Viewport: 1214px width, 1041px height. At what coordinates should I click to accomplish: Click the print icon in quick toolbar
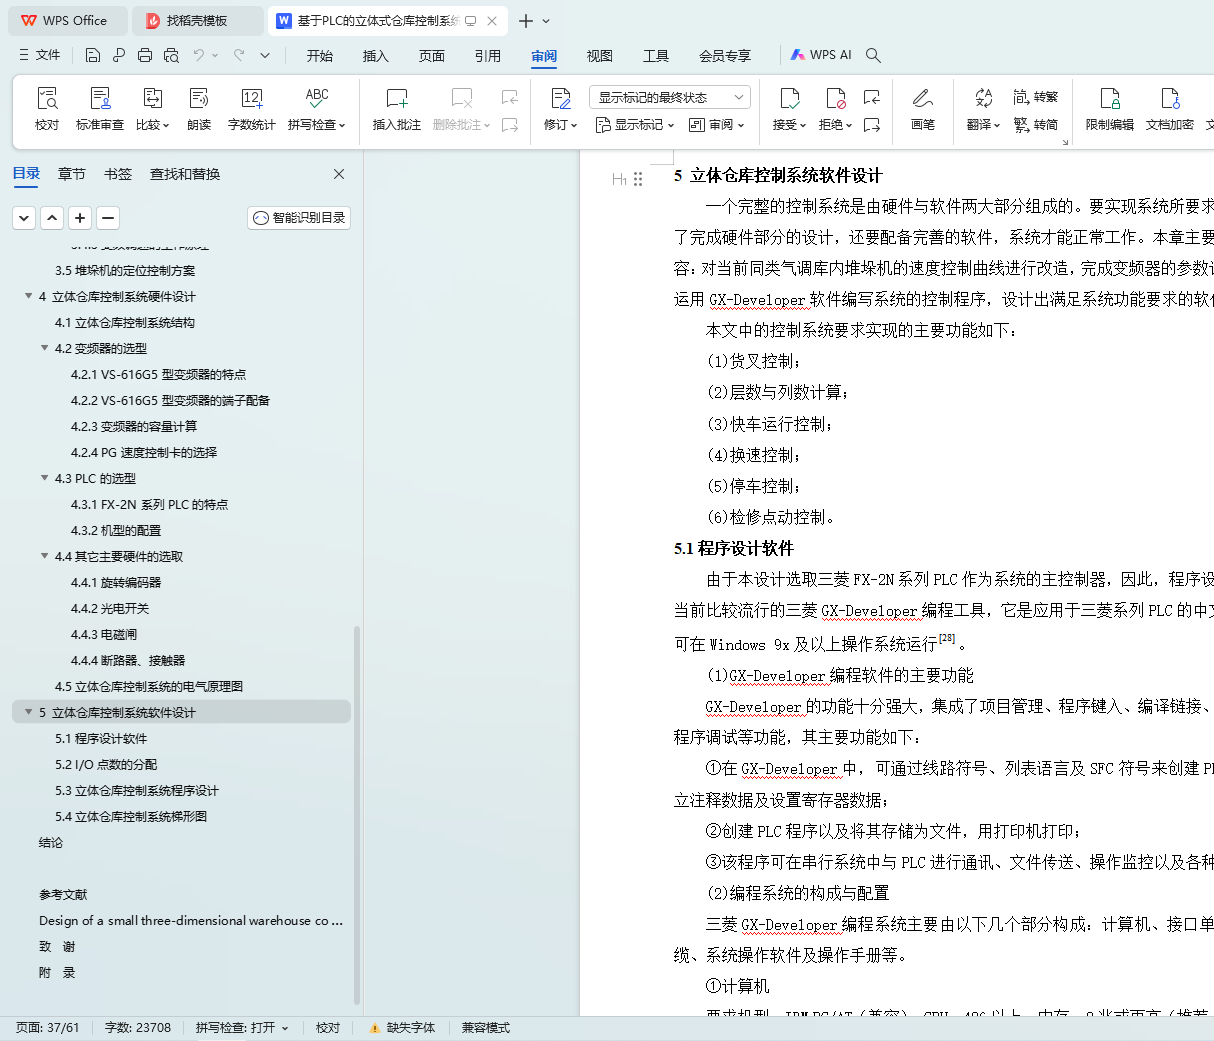pos(145,55)
